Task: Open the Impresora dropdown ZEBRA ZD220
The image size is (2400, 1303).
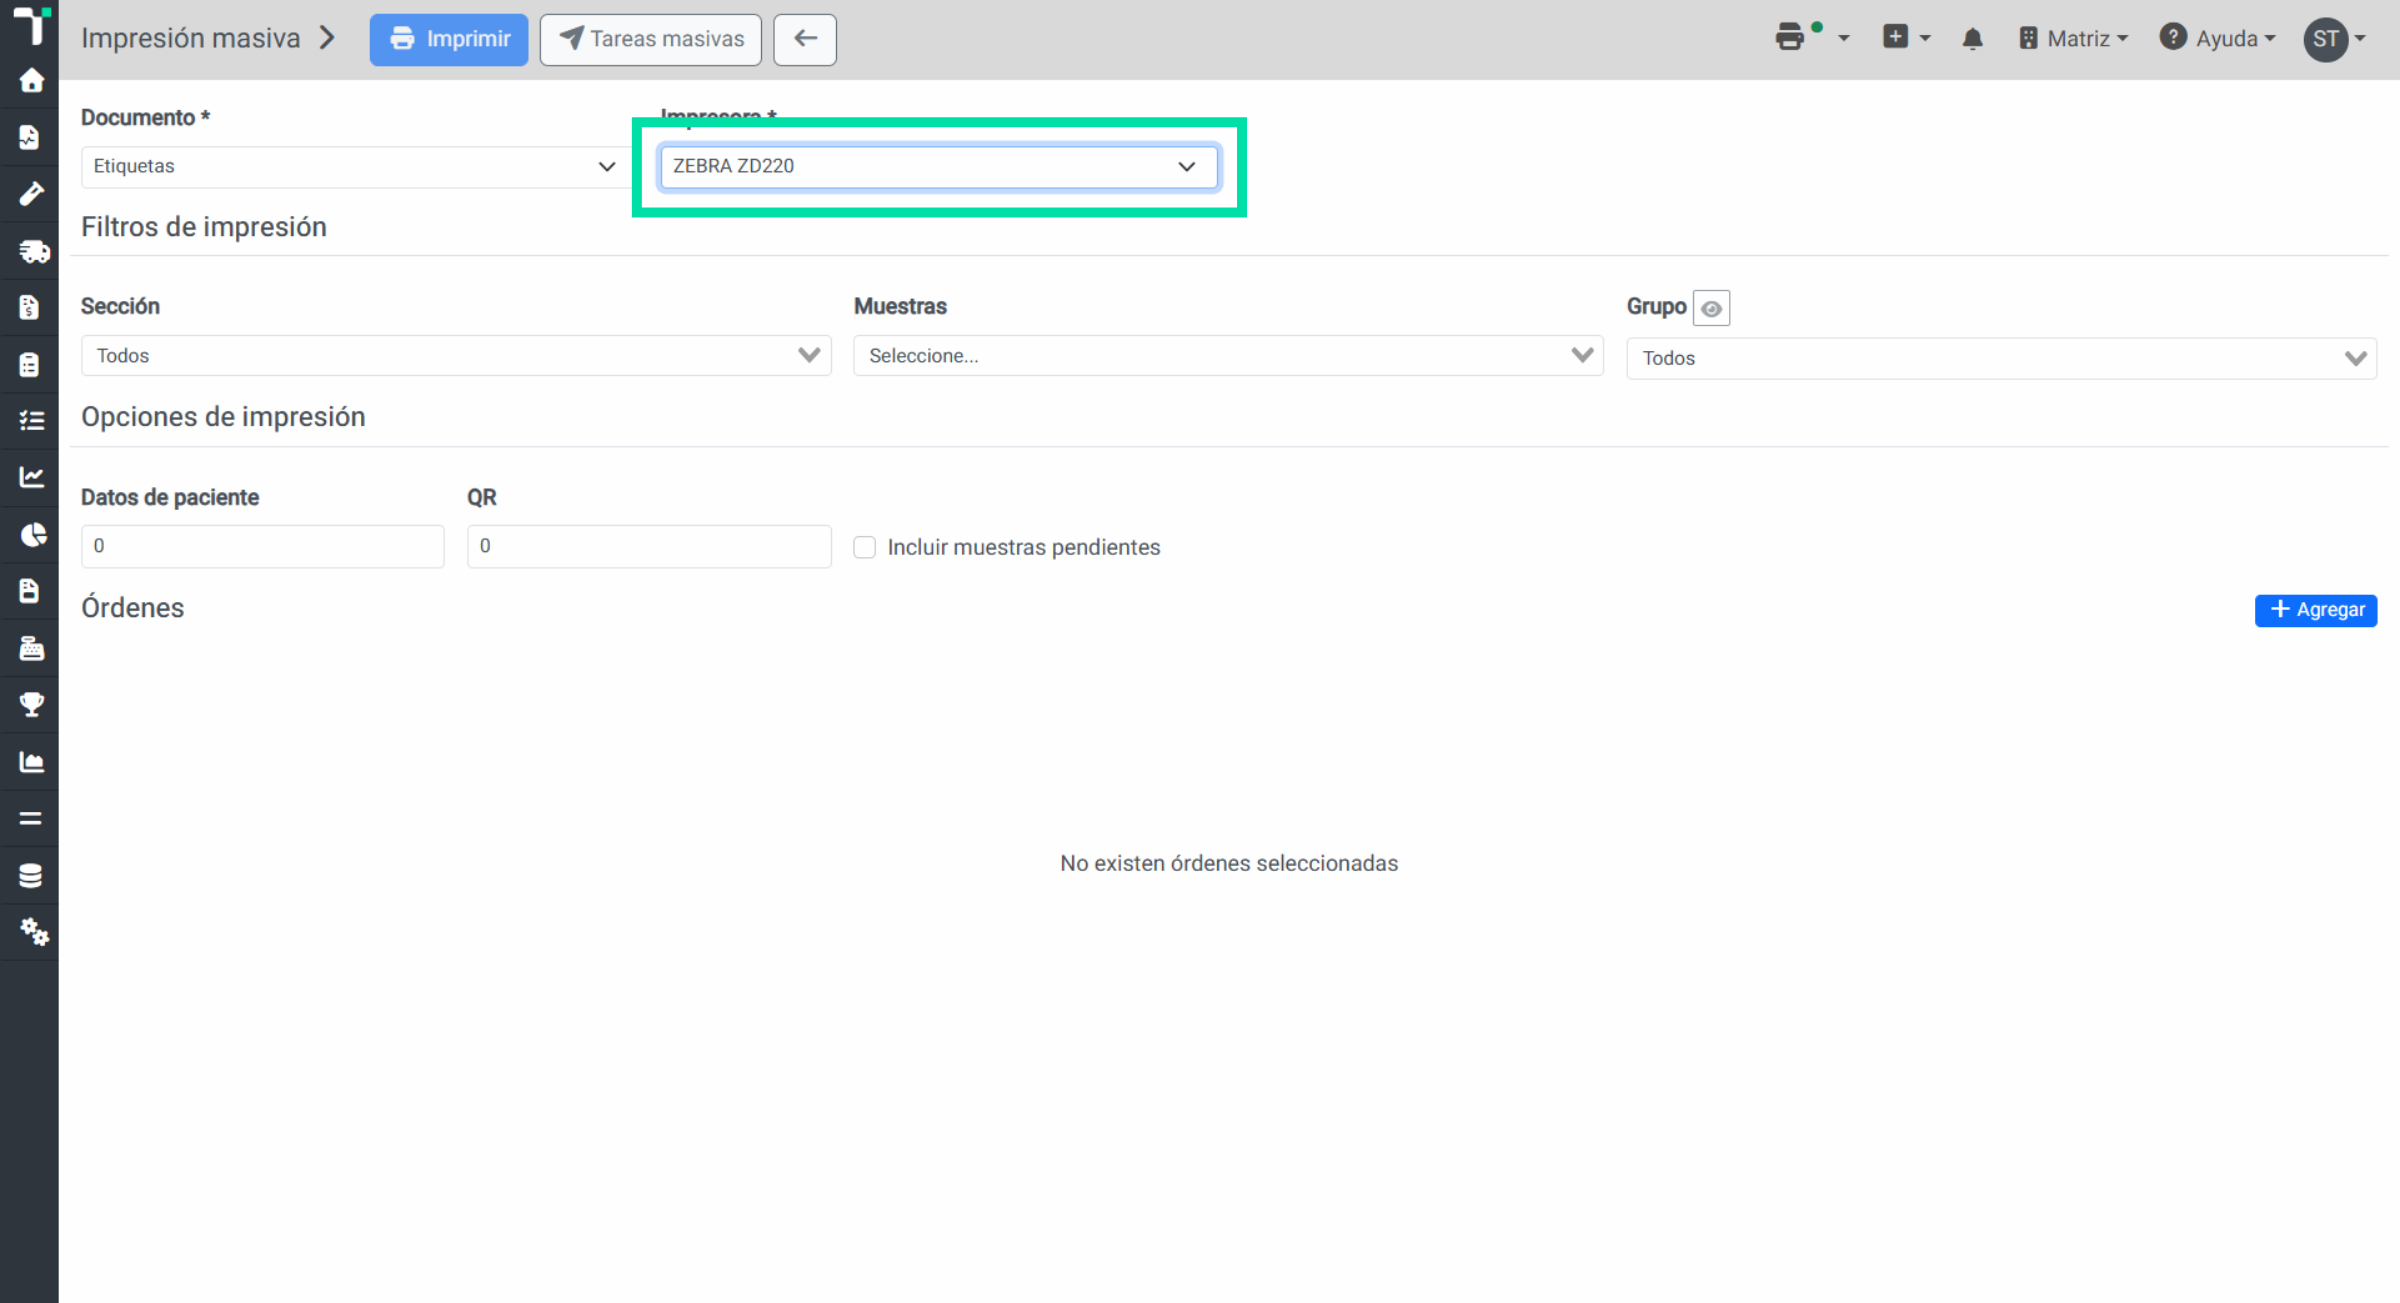Action: click(x=938, y=166)
